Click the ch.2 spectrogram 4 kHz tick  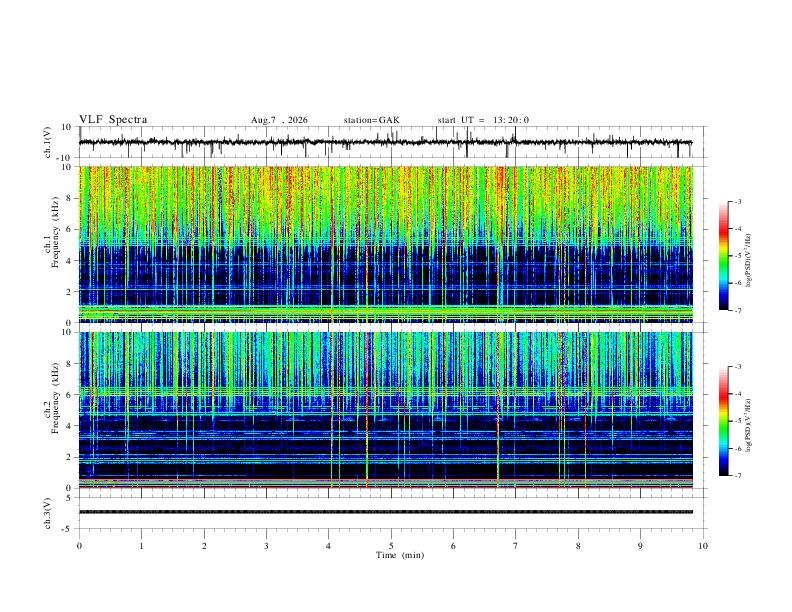[69, 426]
